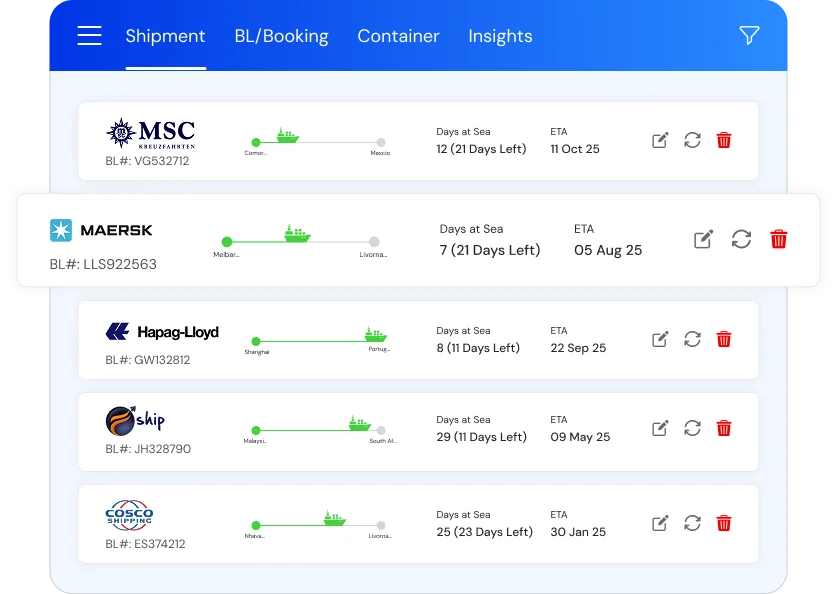Refresh the Fship shipment JH328790
838x594 pixels.
[692, 428]
